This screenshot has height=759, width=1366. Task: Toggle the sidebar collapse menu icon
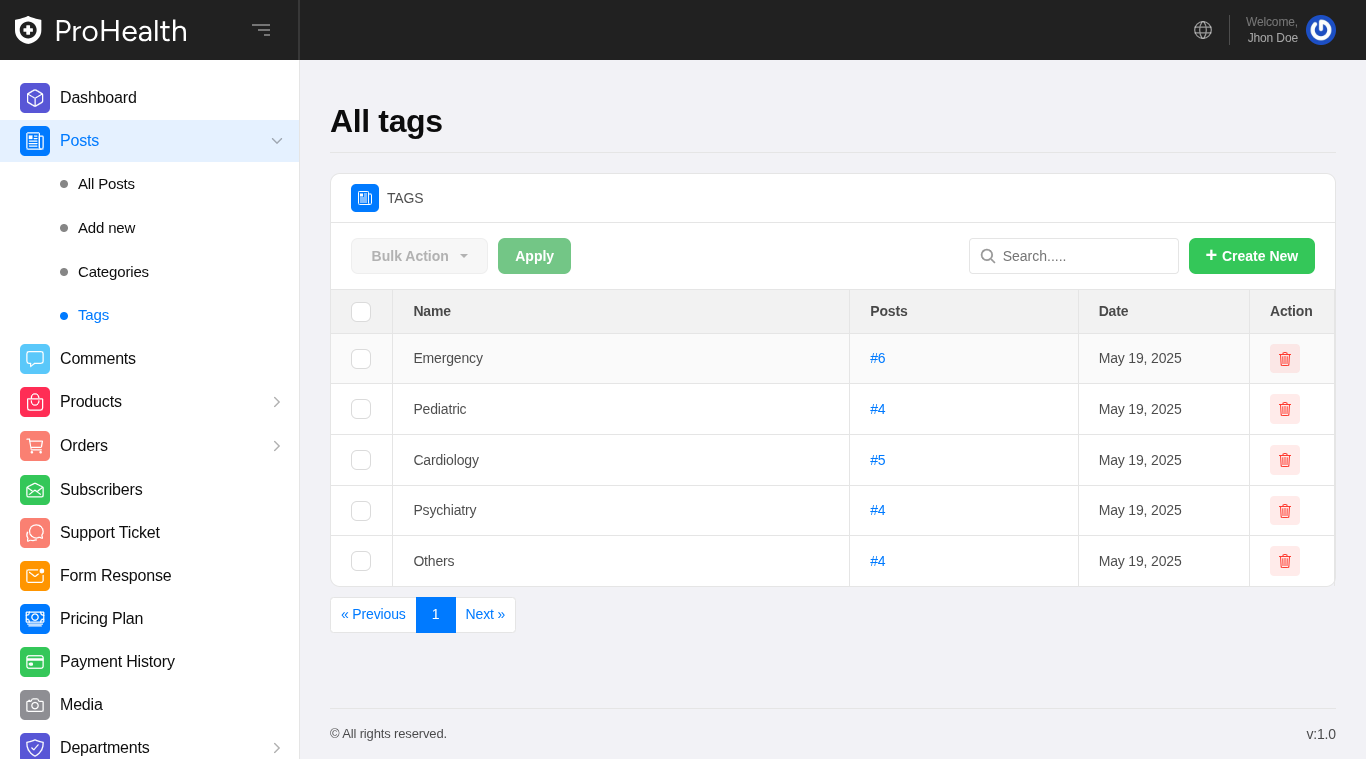coord(261,30)
